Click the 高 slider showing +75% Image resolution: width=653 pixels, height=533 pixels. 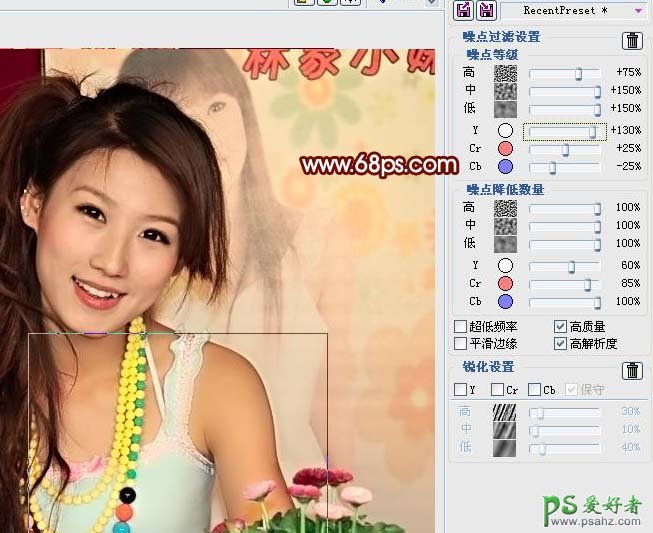(564, 73)
